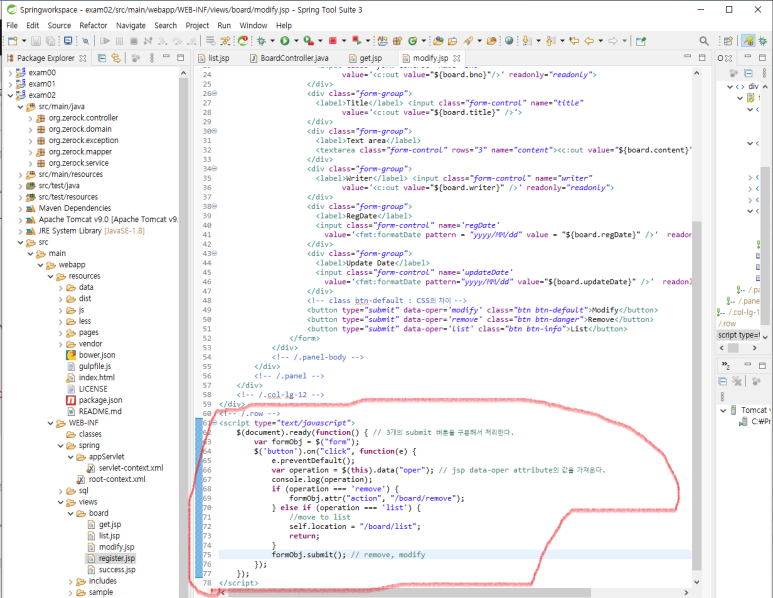Switch to the Spring perspective leaf icon
Viewport: 773px width, 598px height.
pyautogui.click(x=748, y=41)
